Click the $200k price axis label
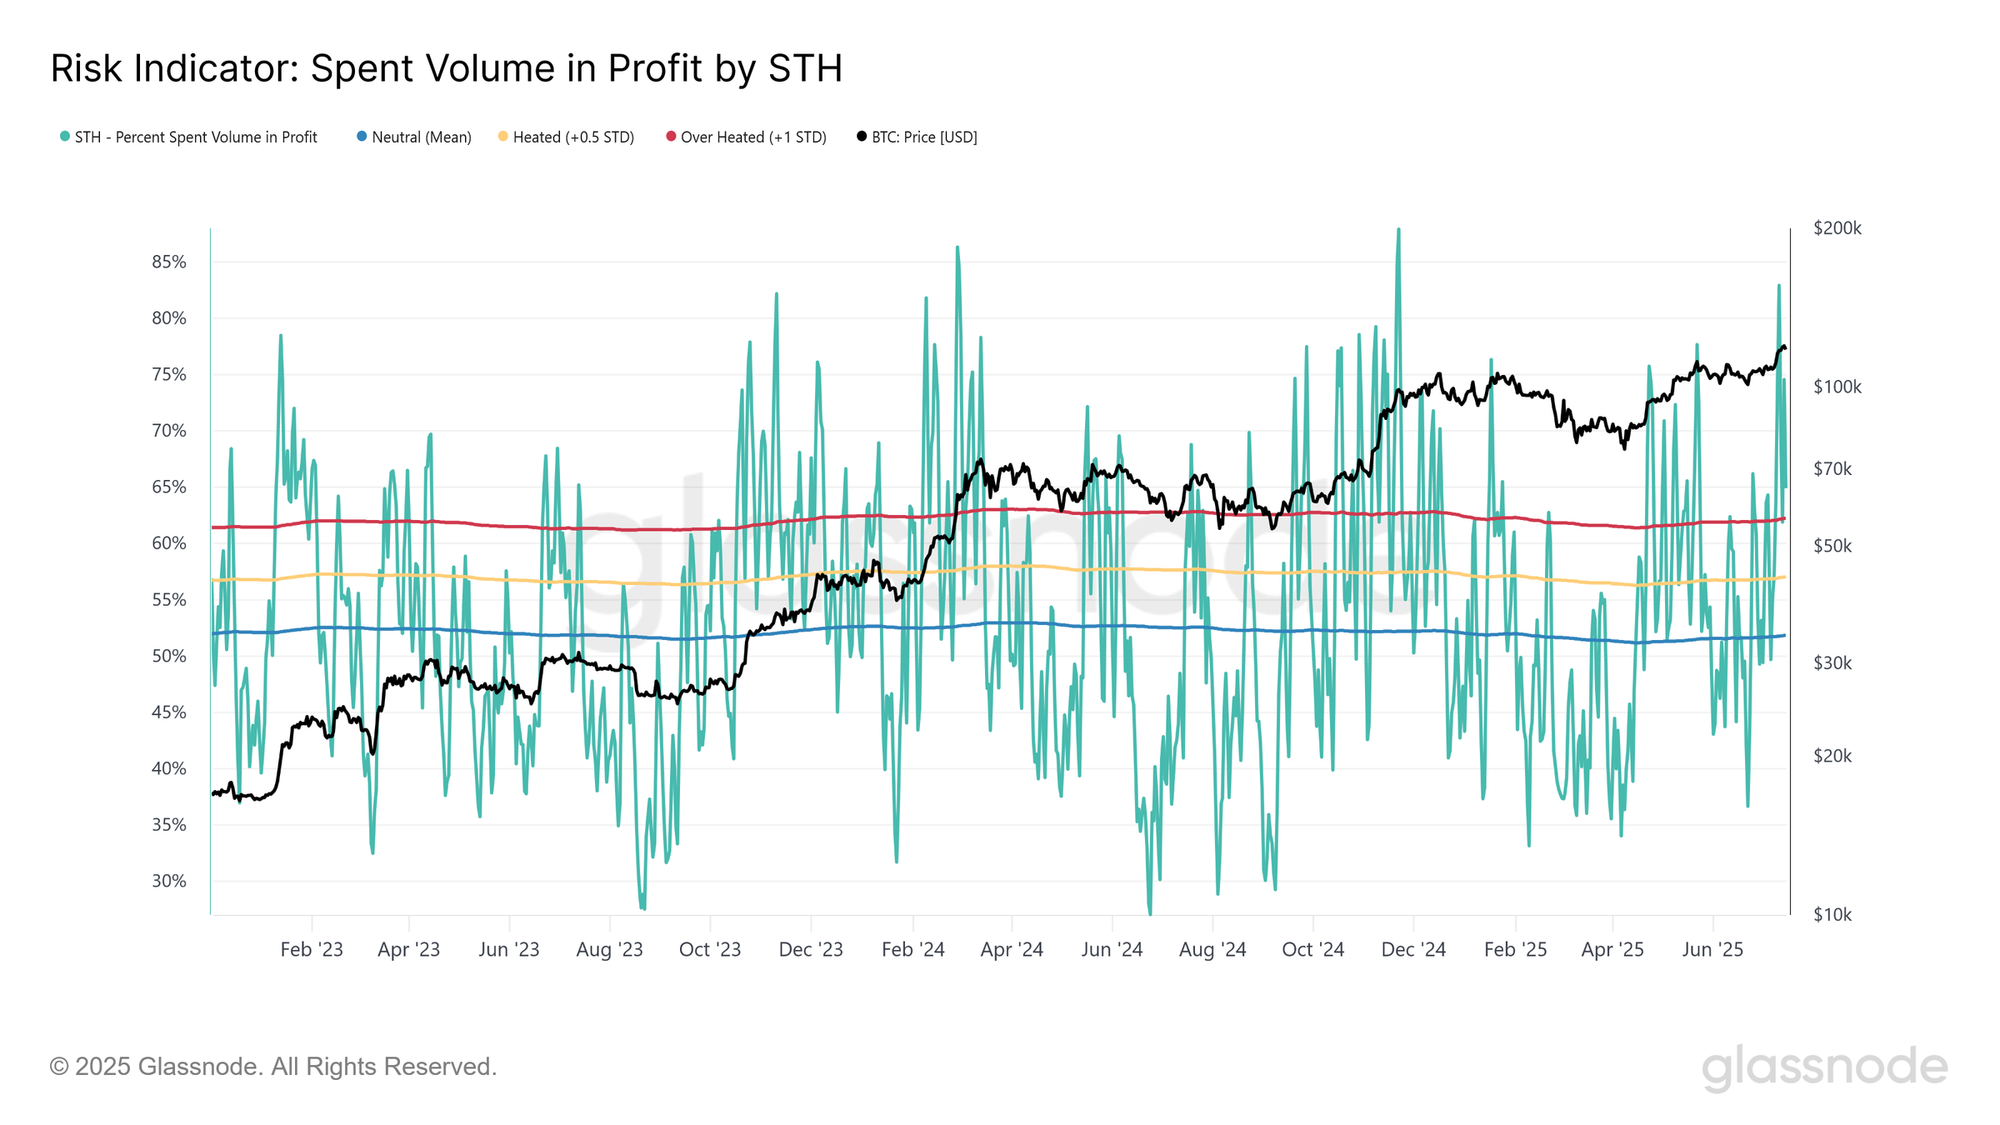The height and width of the screenshot is (1125, 2000). (x=1837, y=228)
